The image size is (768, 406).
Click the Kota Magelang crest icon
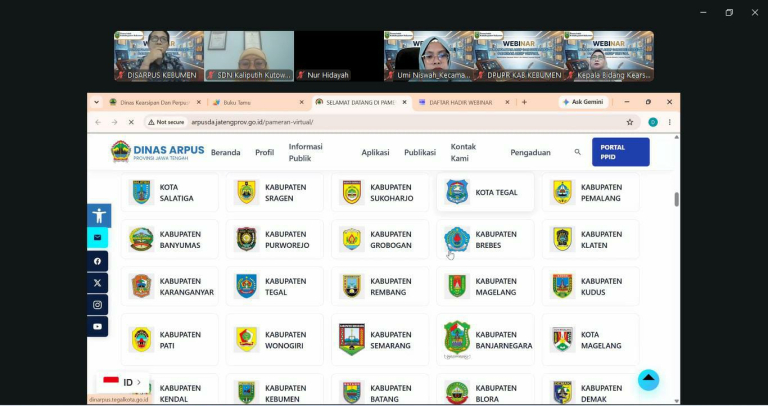tap(562, 339)
